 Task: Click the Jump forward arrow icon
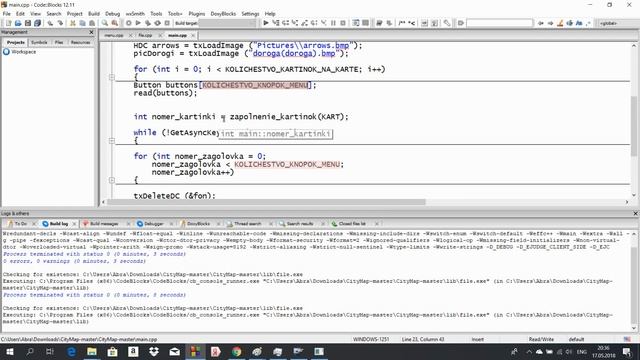coord(551,23)
